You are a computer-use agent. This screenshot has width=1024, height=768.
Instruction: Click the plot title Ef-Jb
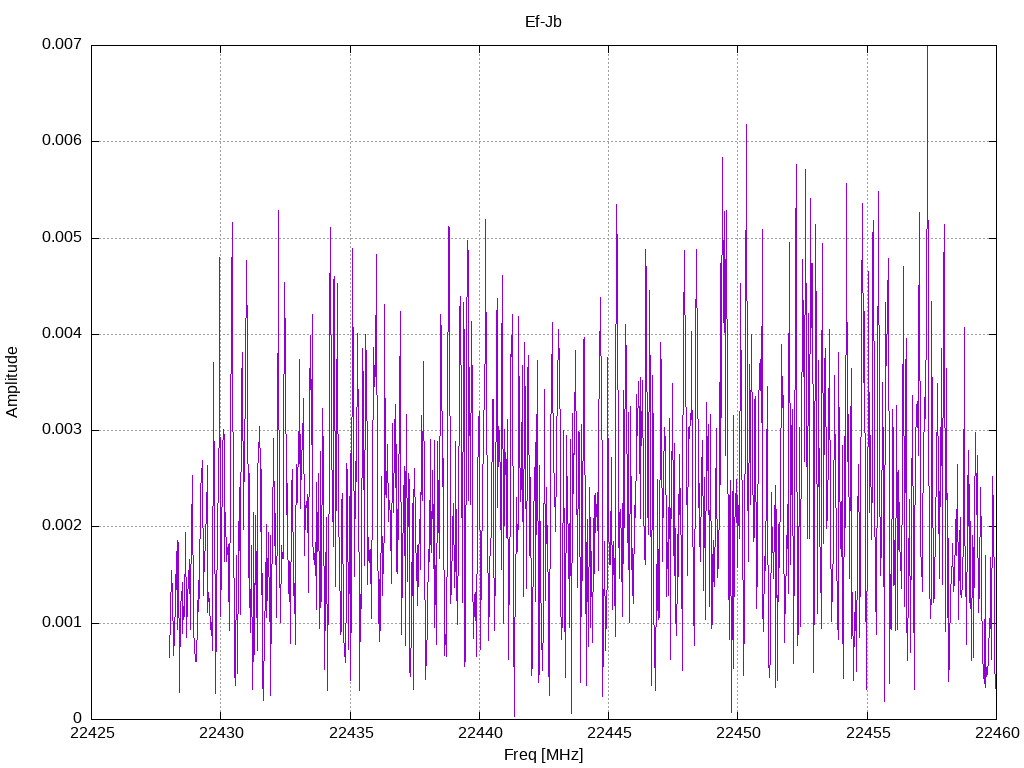[543, 22]
